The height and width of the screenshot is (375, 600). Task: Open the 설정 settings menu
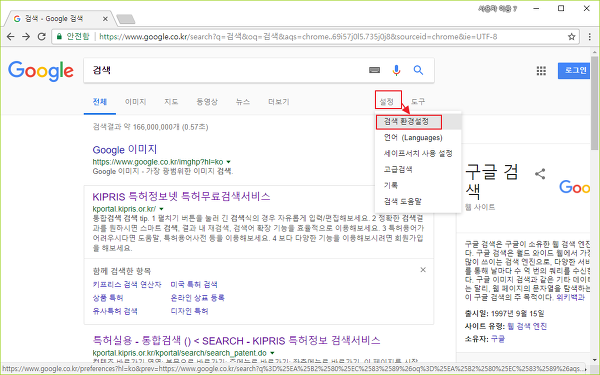coord(386,101)
